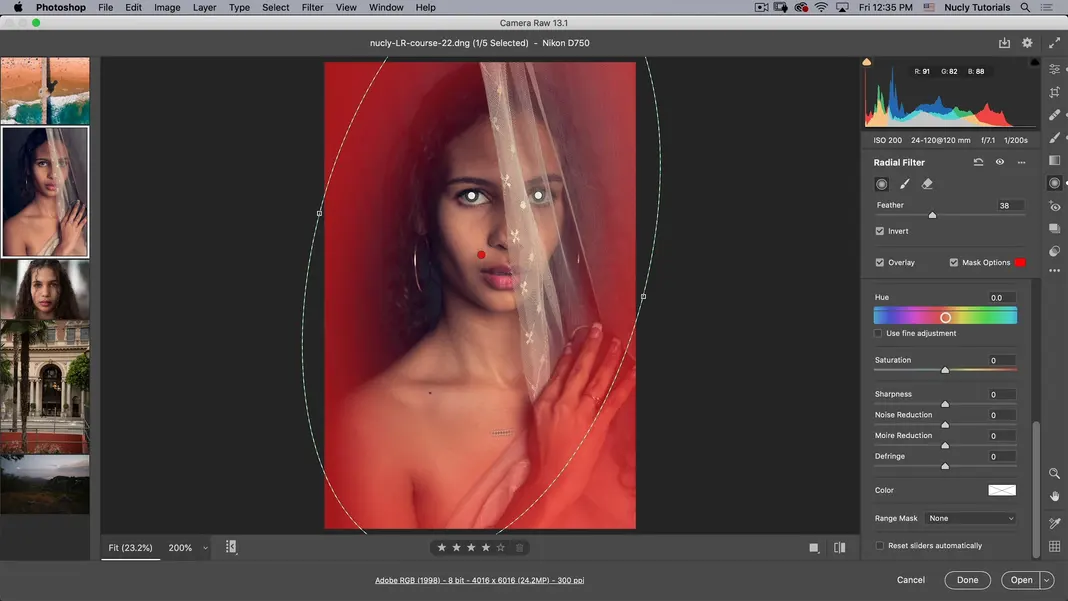This screenshot has width=1068, height=601.
Task: Open the Window menu
Action: point(386,7)
